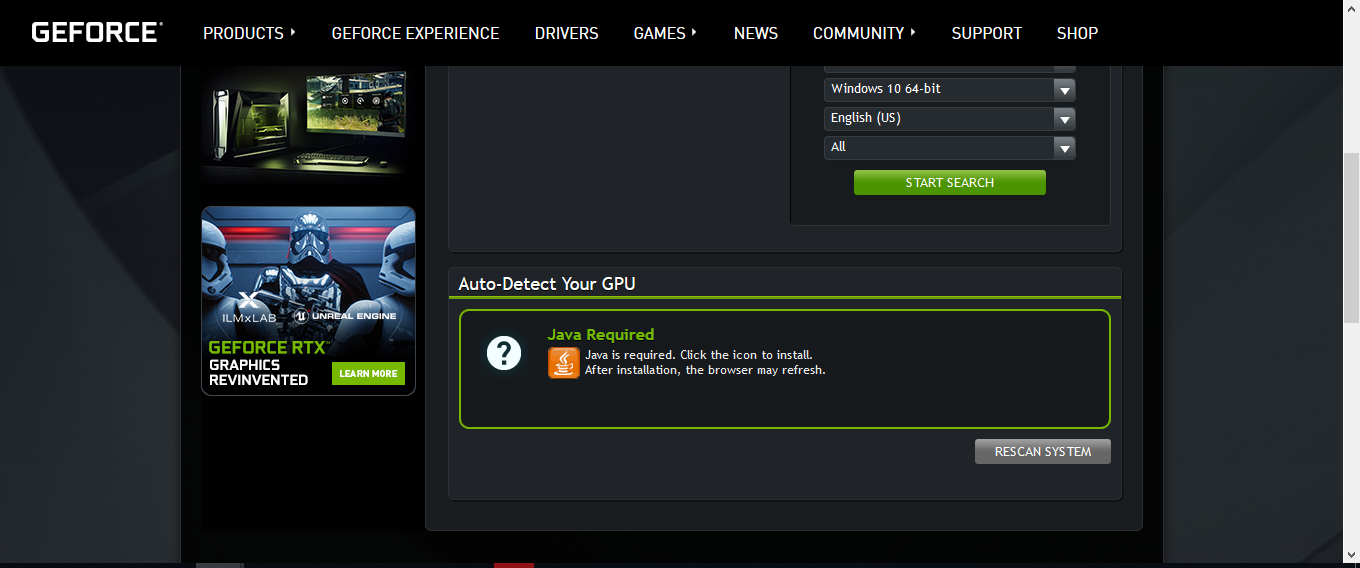1360x568 pixels.
Task: Click Learn More on GeForce RTX ad
Action: pyautogui.click(x=368, y=374)
